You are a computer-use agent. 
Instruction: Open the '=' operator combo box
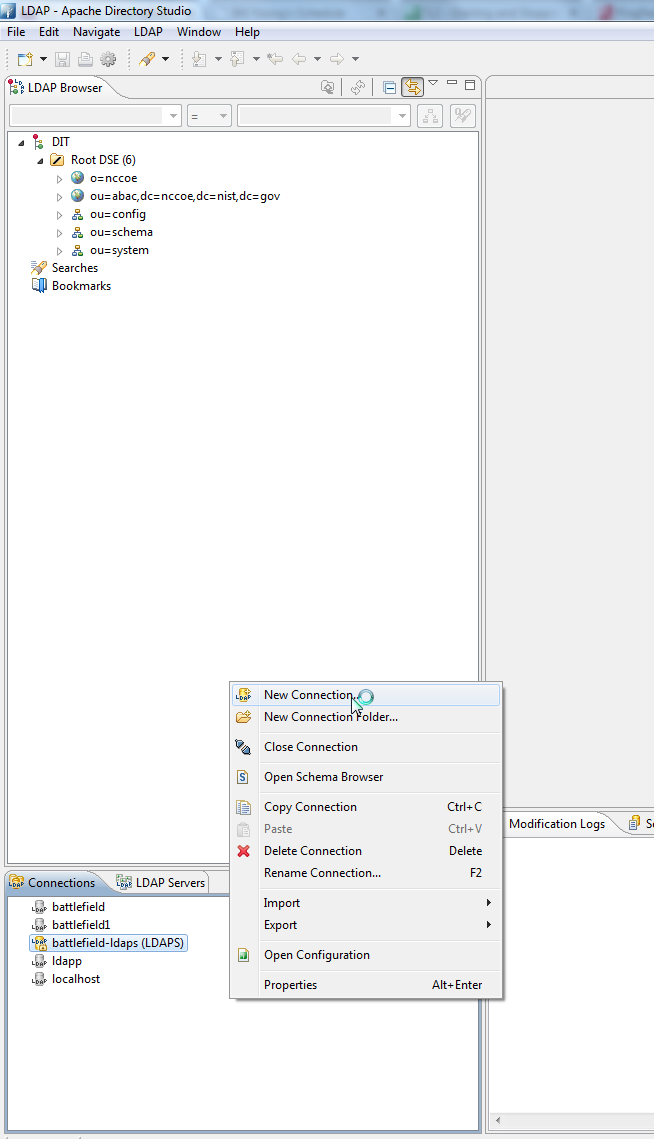(209, 115)
